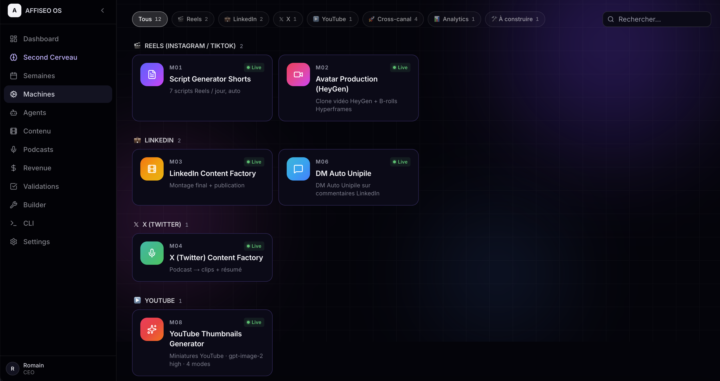Select the À construire filter
This screenshot has width=720, height=381.
point(515,19)
